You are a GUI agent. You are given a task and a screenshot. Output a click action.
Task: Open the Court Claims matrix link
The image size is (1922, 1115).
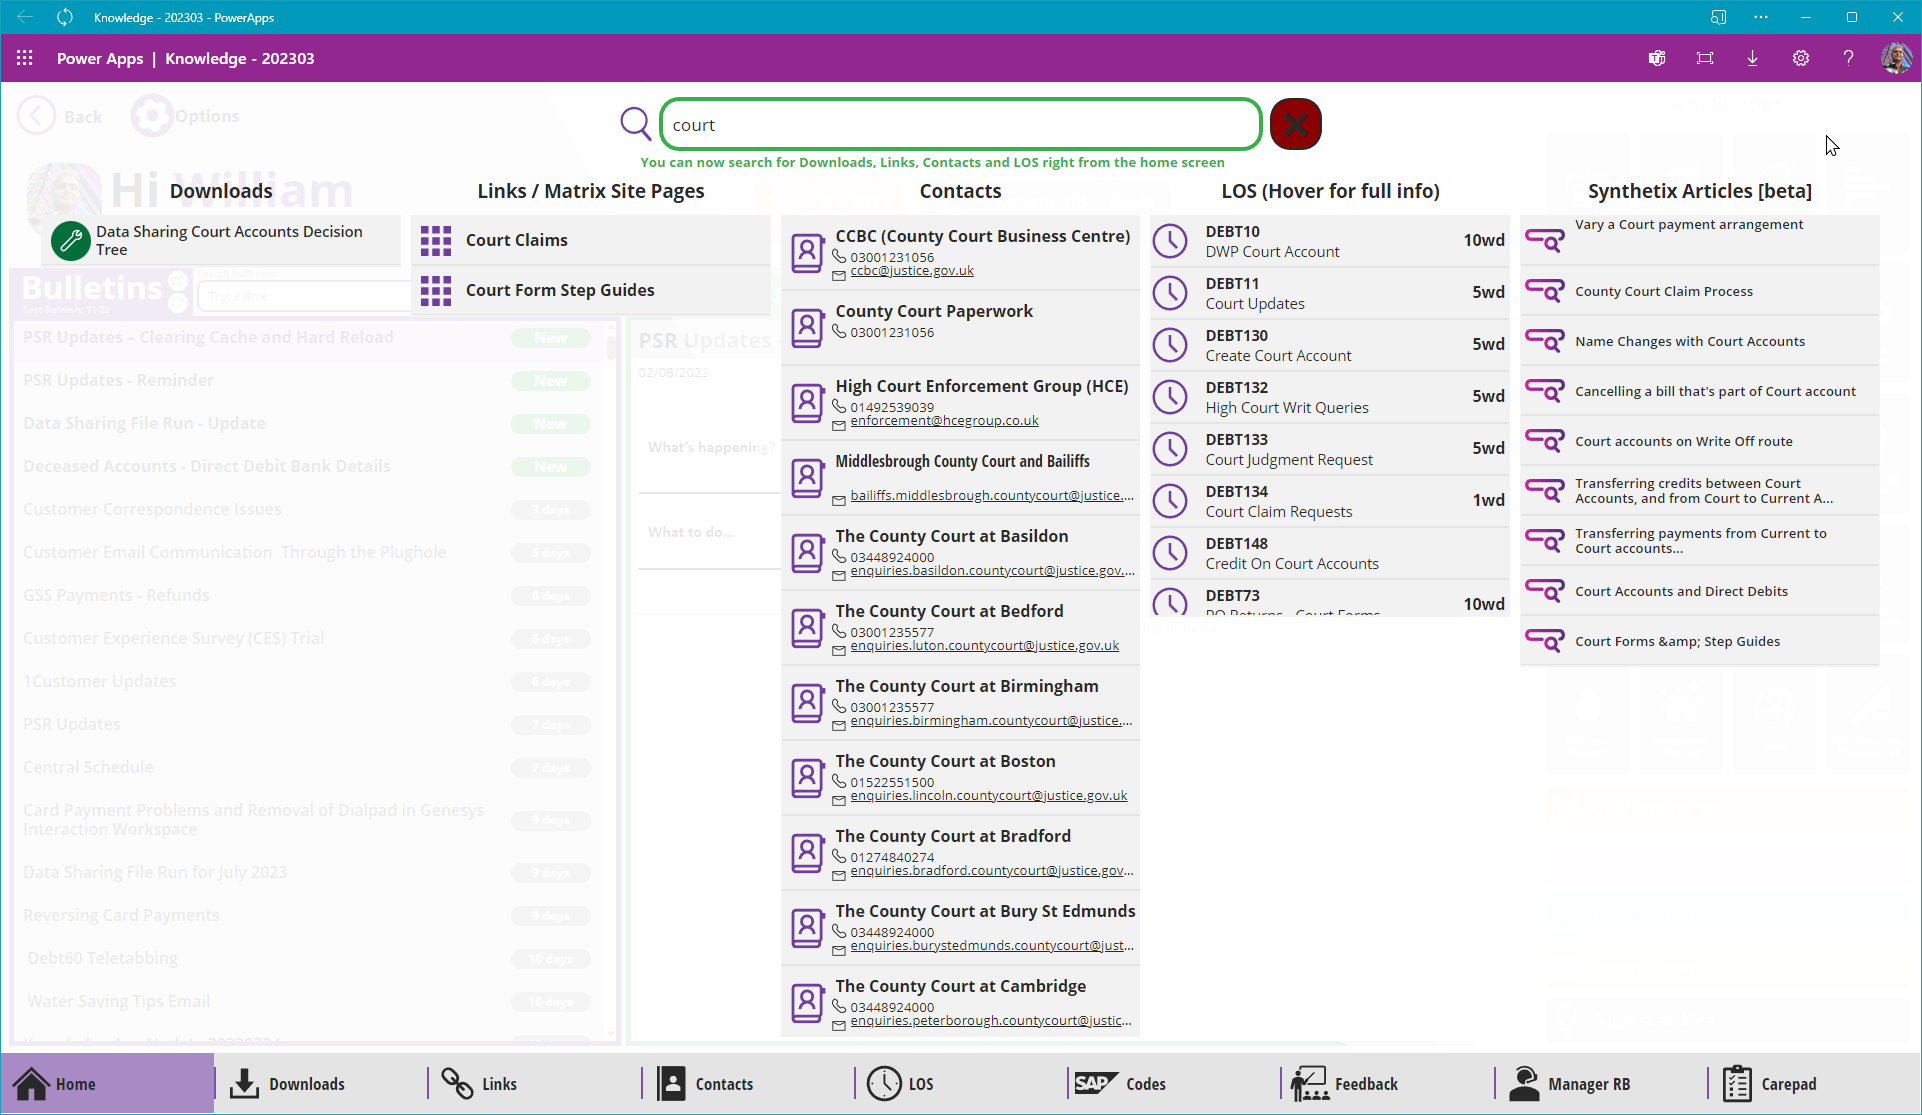tap(516, 240)
